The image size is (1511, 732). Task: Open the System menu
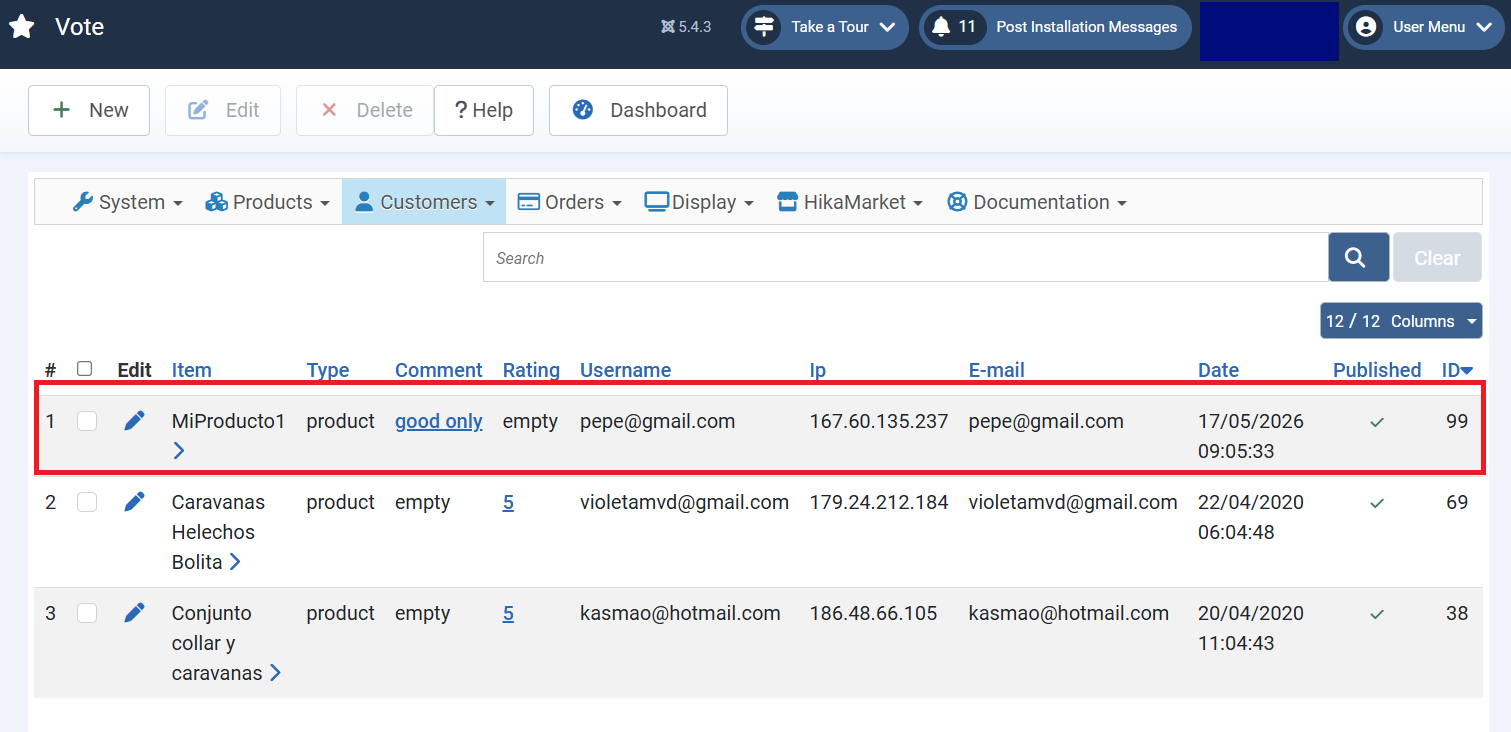coord(127,202)
